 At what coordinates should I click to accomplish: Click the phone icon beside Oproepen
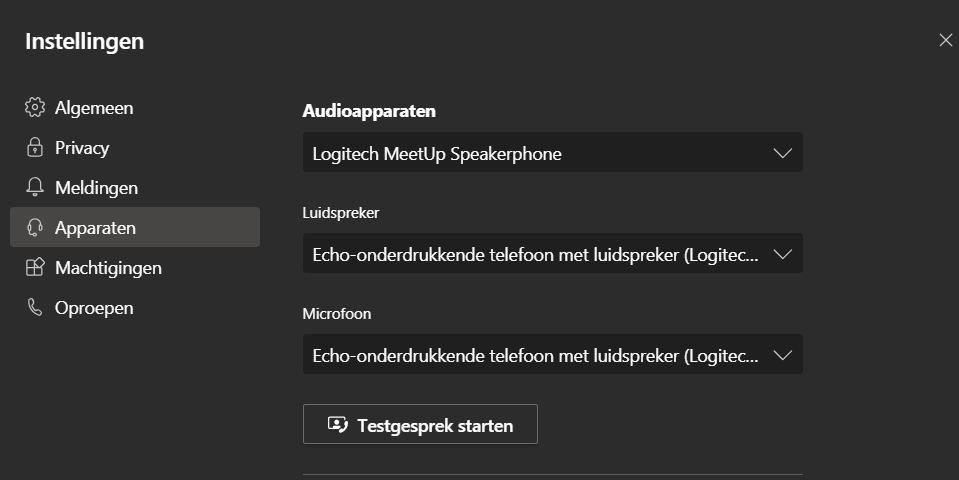pos(35,308)
